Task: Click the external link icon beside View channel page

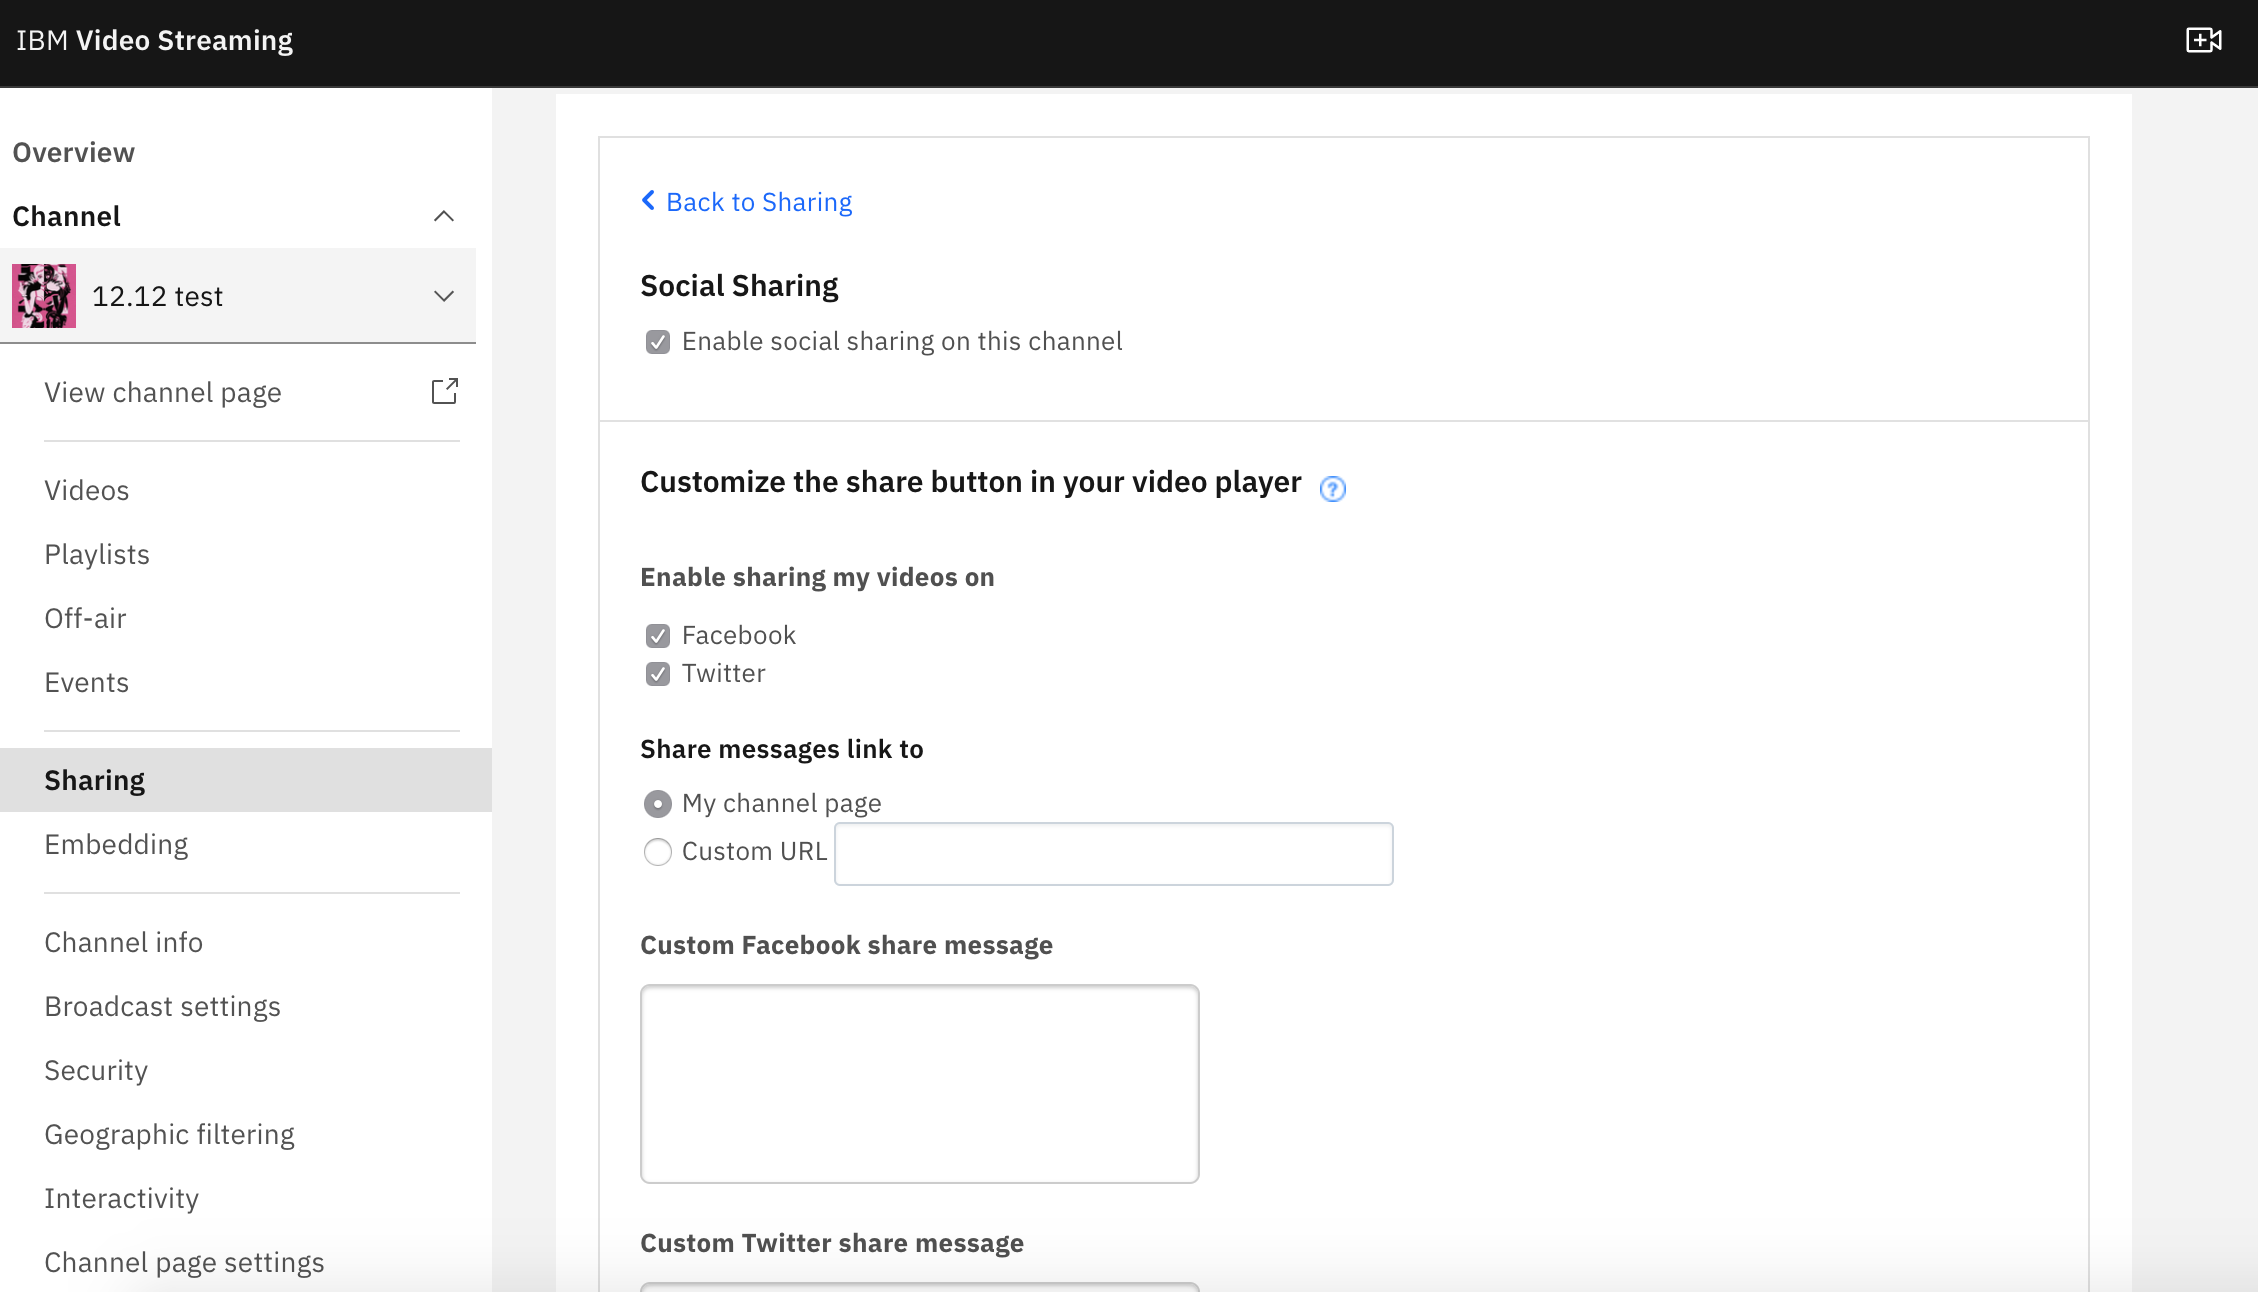Action: (x=444, y=391)
